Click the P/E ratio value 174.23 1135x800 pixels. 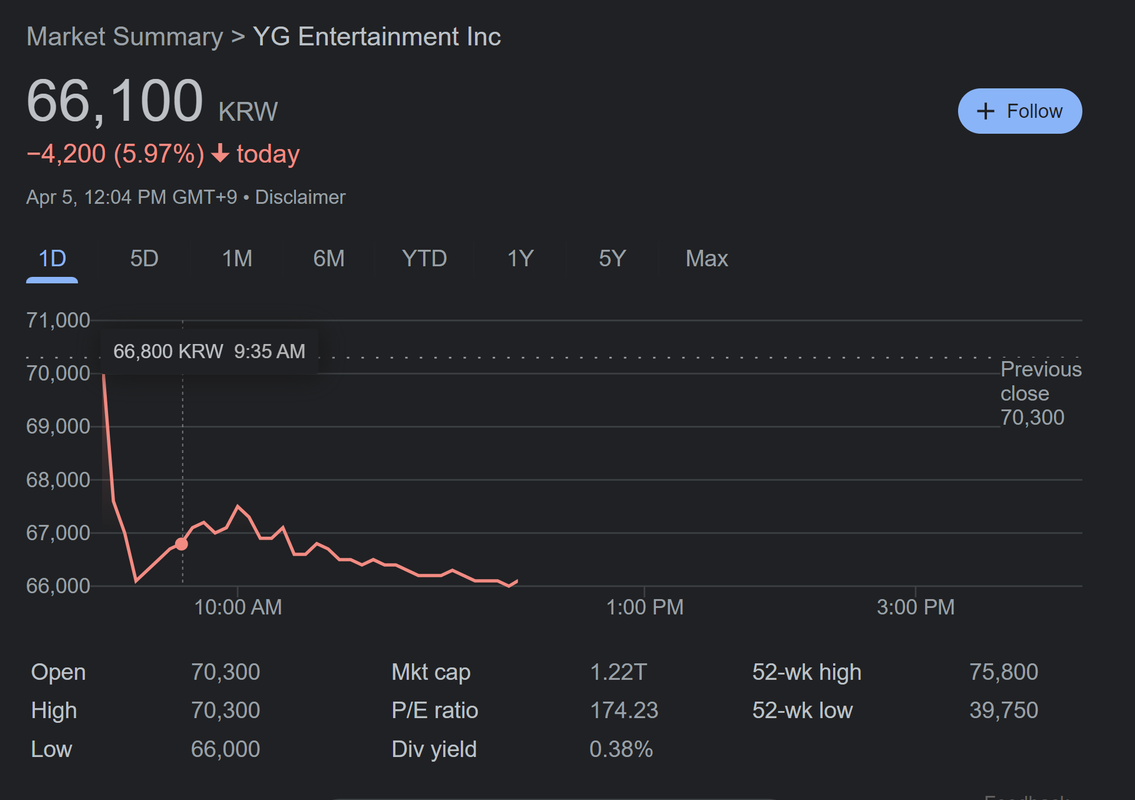(x=623, y=710)
